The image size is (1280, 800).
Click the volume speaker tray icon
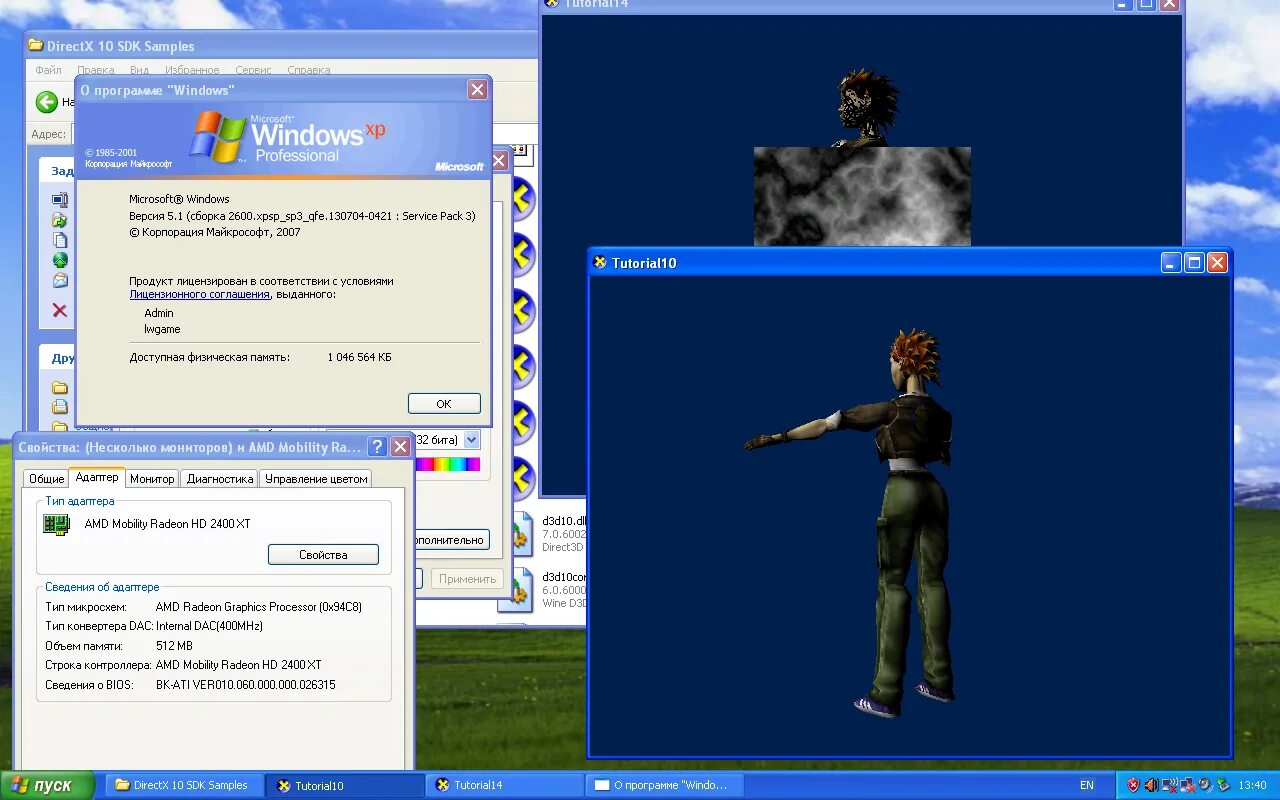[1151, 785]
